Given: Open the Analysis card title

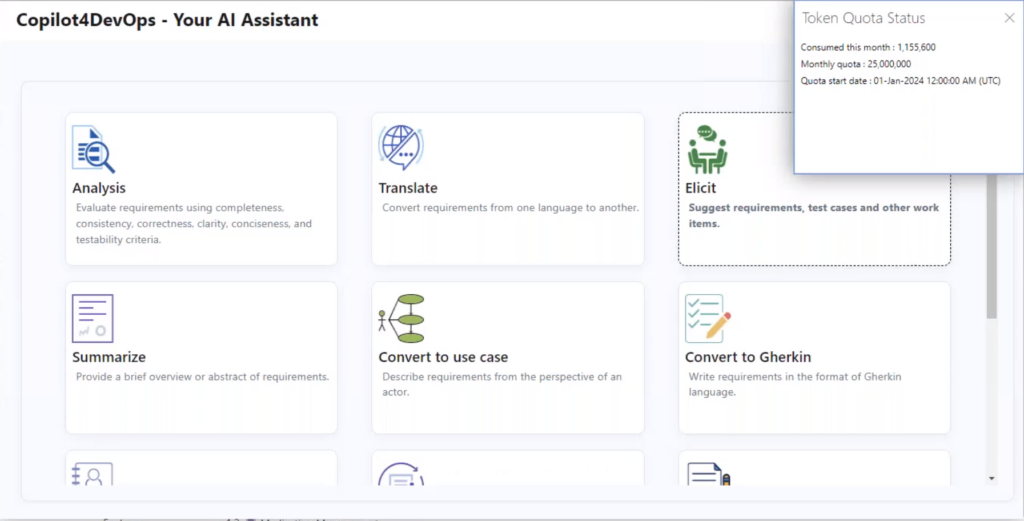Looking at the screenshot, I should pos(99,188).
